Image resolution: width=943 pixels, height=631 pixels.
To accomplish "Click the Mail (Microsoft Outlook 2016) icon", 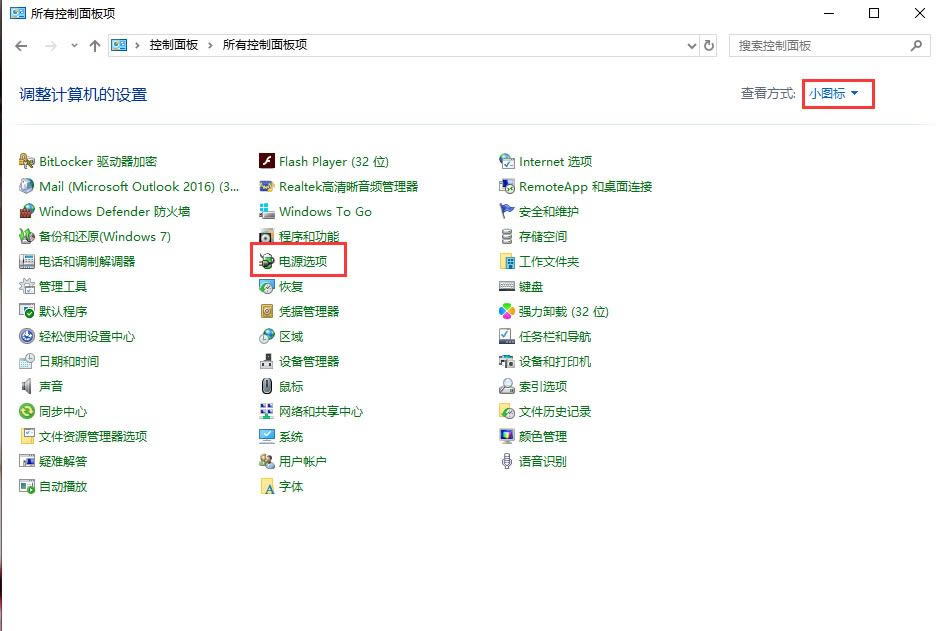I will pyautogui.click(x=26, y=186).
